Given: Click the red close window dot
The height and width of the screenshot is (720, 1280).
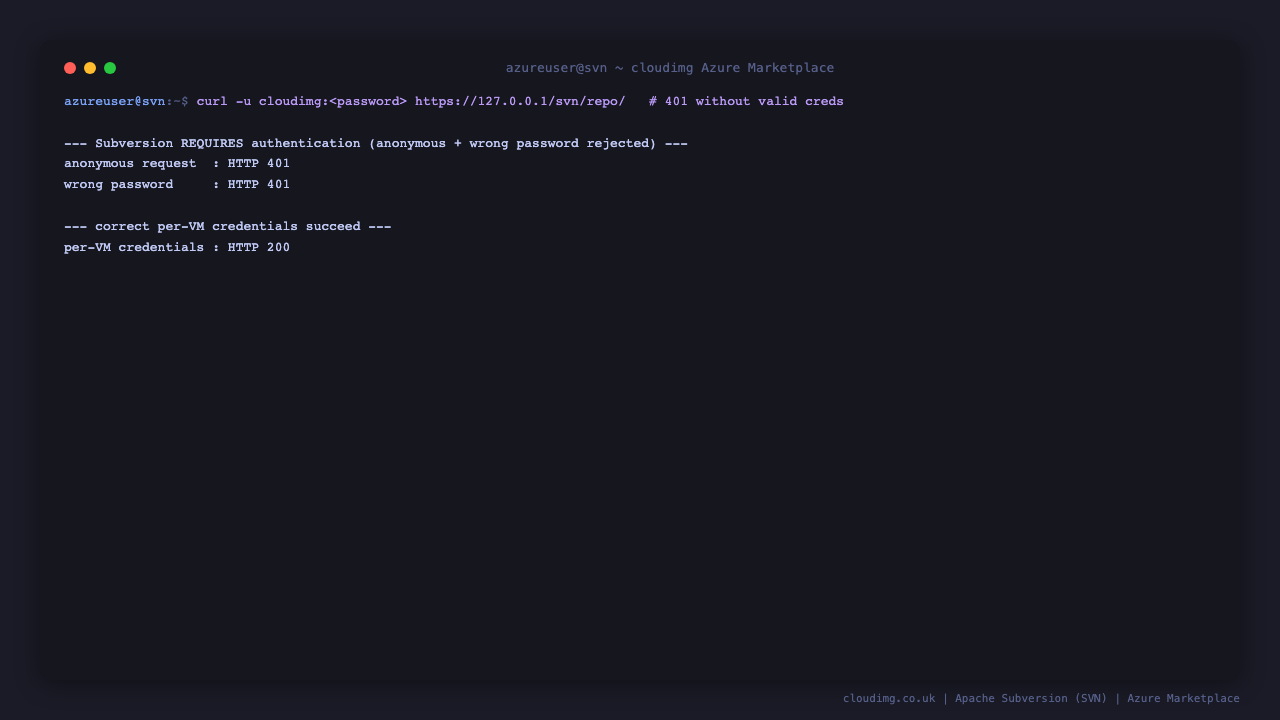Looking at the screenshot, I should (x=70, y=68).
